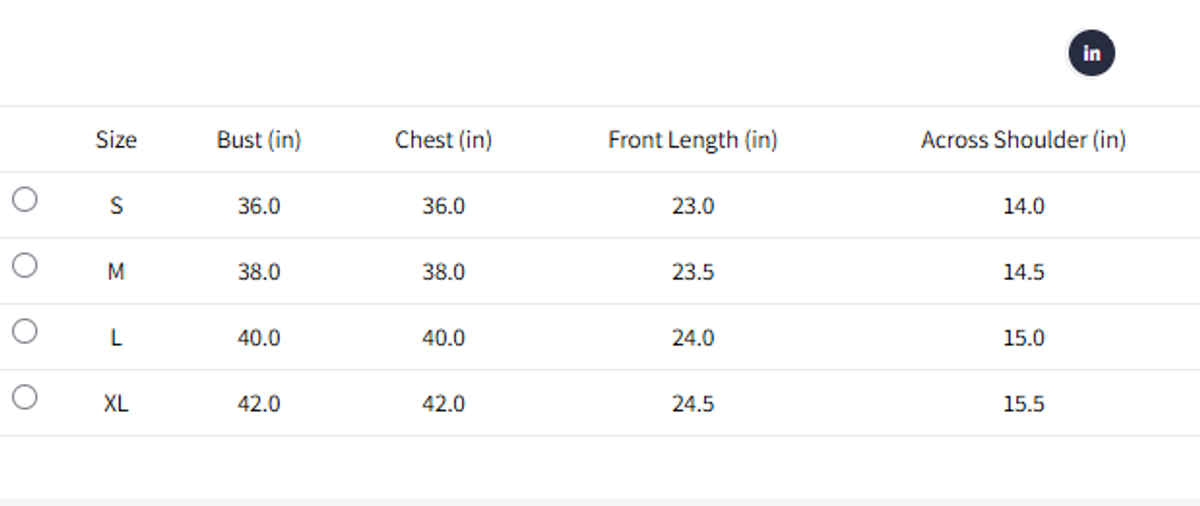Choose the size M radio button
The image size is (1200, 506).
click(x=25, y=265)
